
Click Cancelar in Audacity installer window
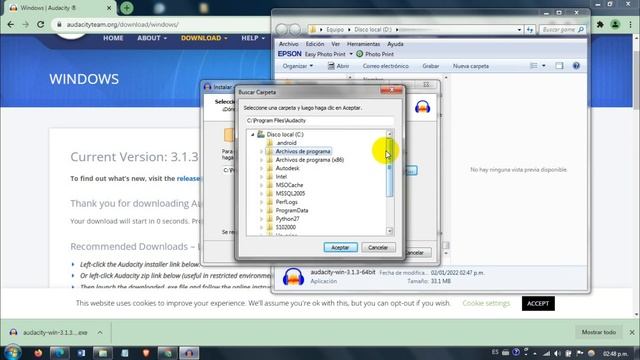coord(416,253)
